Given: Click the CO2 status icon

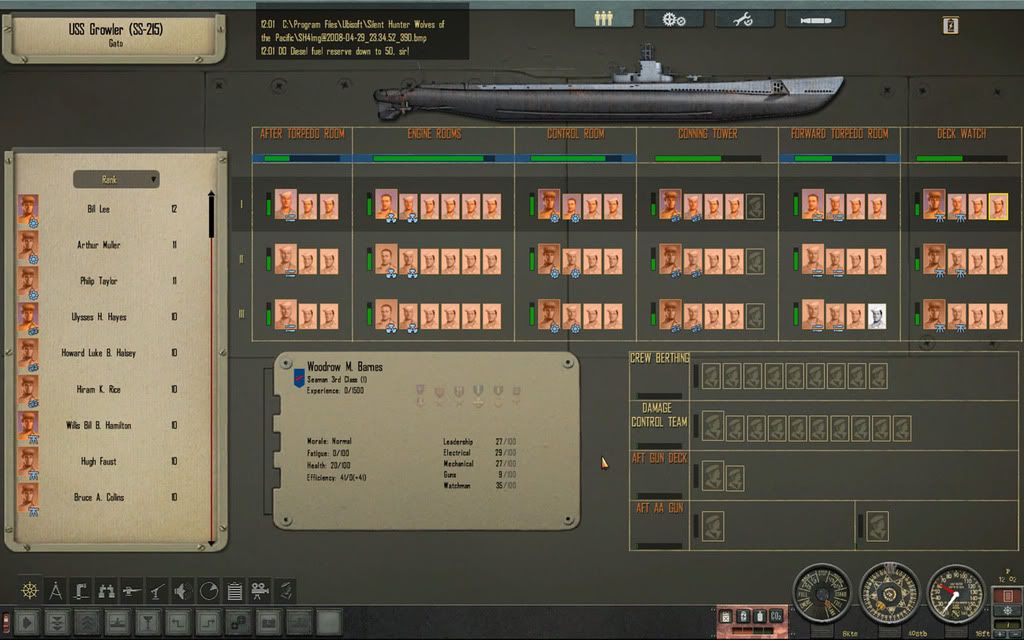Looking at the screenshot, I should 776,616.
